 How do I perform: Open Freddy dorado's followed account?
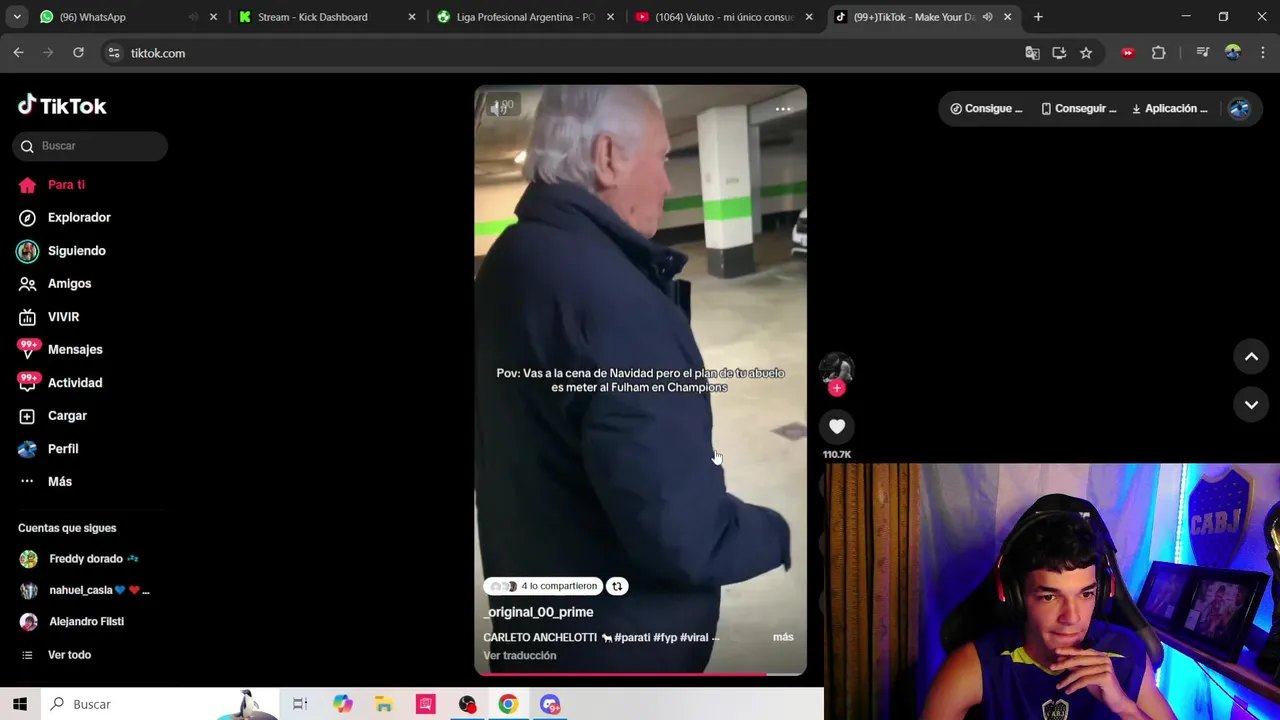click(79, 559)
